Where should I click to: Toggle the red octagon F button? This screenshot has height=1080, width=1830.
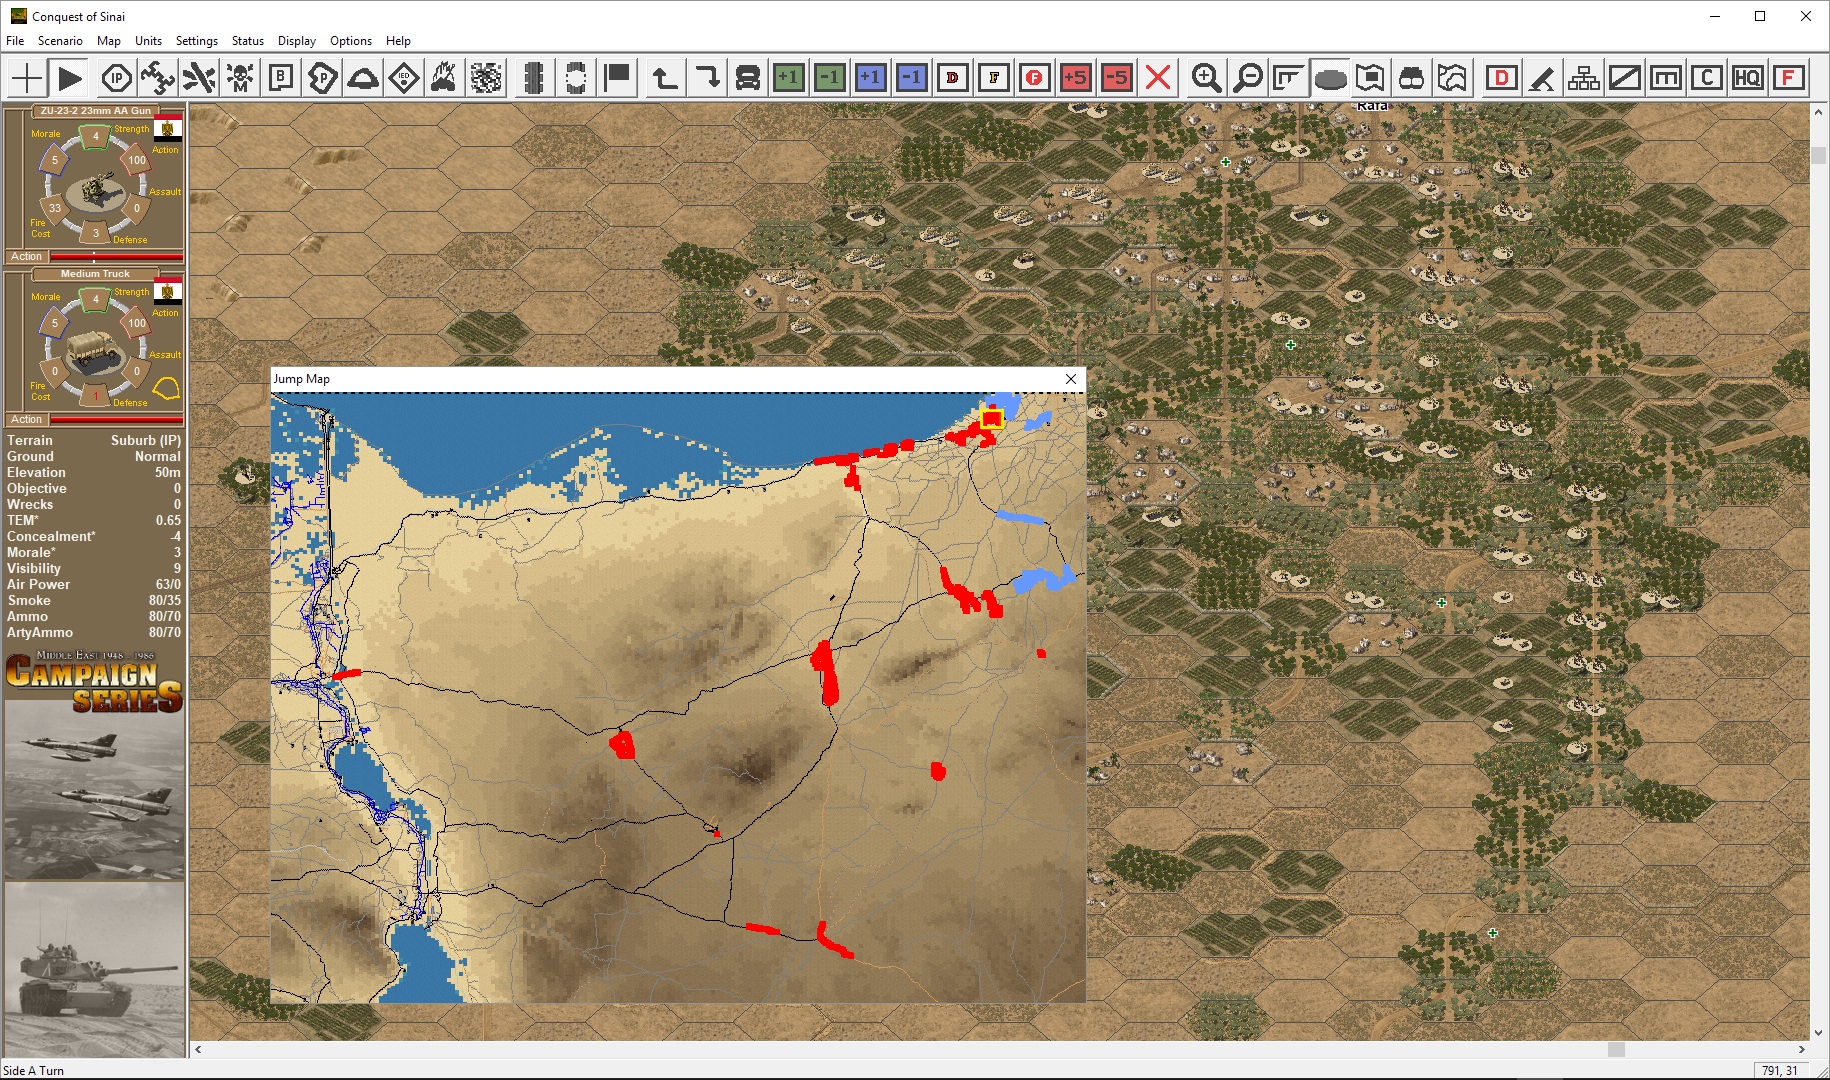pyautogui.click(x=1034, y=77)
